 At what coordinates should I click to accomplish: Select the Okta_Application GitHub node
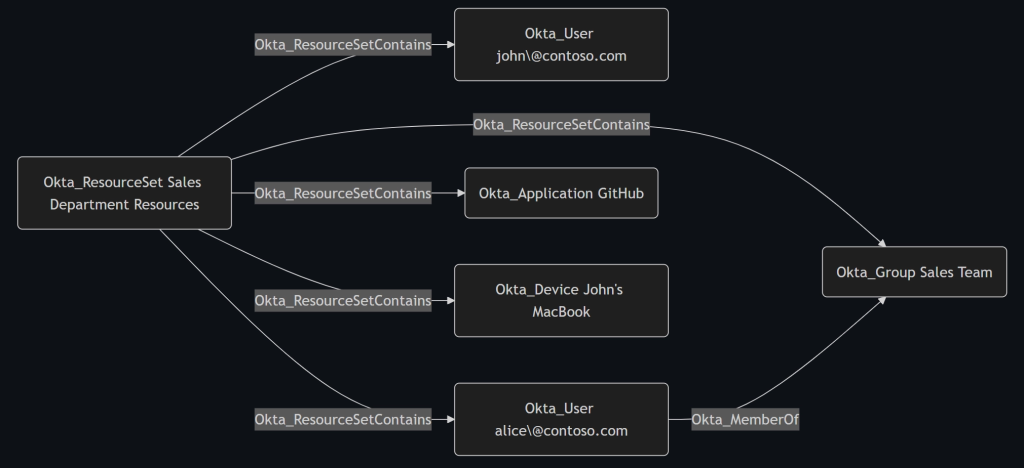click(561, 193)
